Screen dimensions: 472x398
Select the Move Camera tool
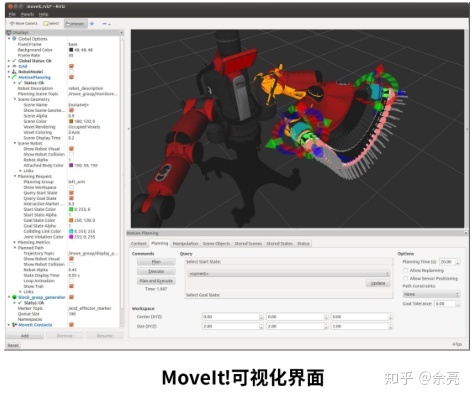23,24
